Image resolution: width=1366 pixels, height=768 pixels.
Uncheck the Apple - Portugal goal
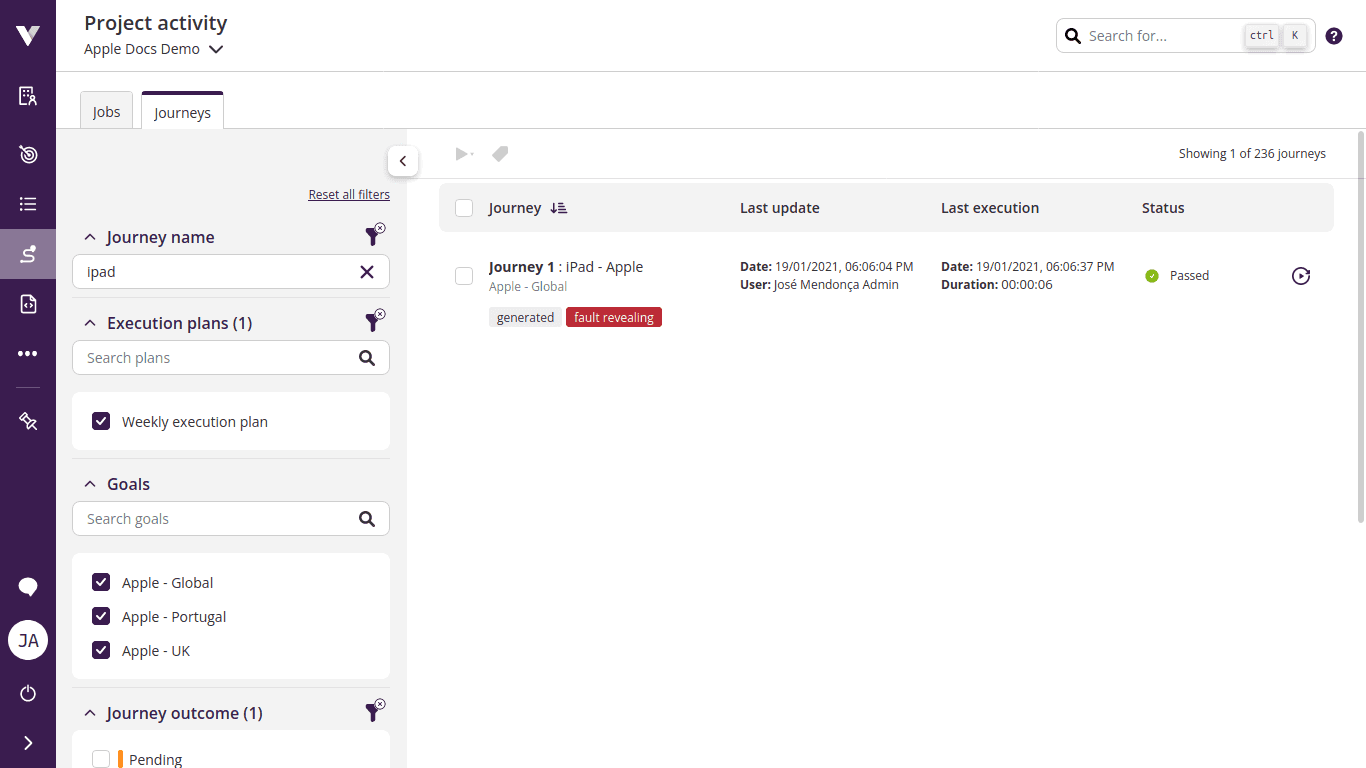(101, 617)
